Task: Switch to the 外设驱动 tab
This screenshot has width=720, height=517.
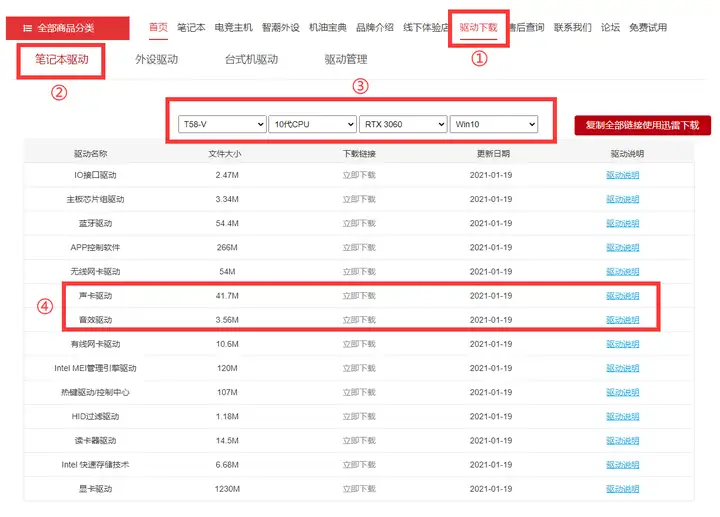Action: click(157, 59)
